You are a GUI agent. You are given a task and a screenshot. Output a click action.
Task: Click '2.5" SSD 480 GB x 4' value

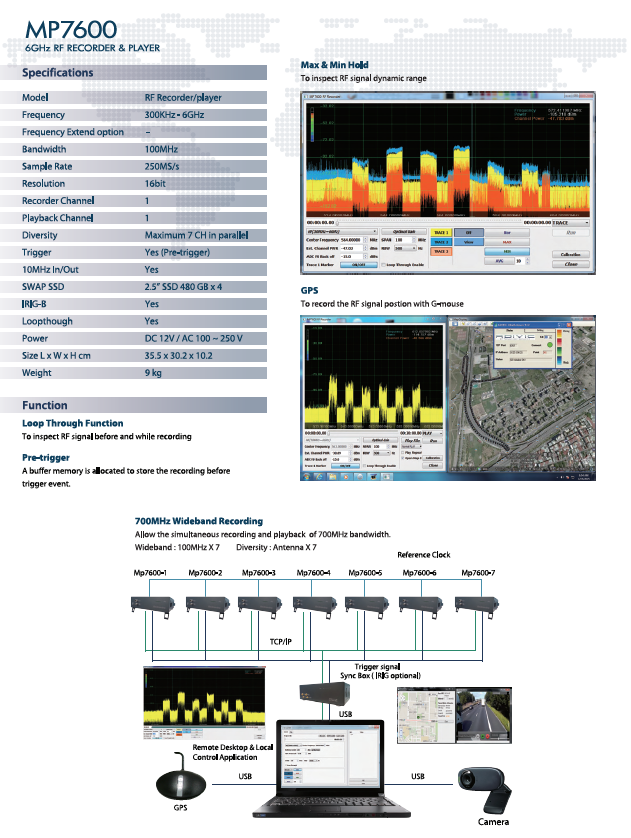click(183, 287)
